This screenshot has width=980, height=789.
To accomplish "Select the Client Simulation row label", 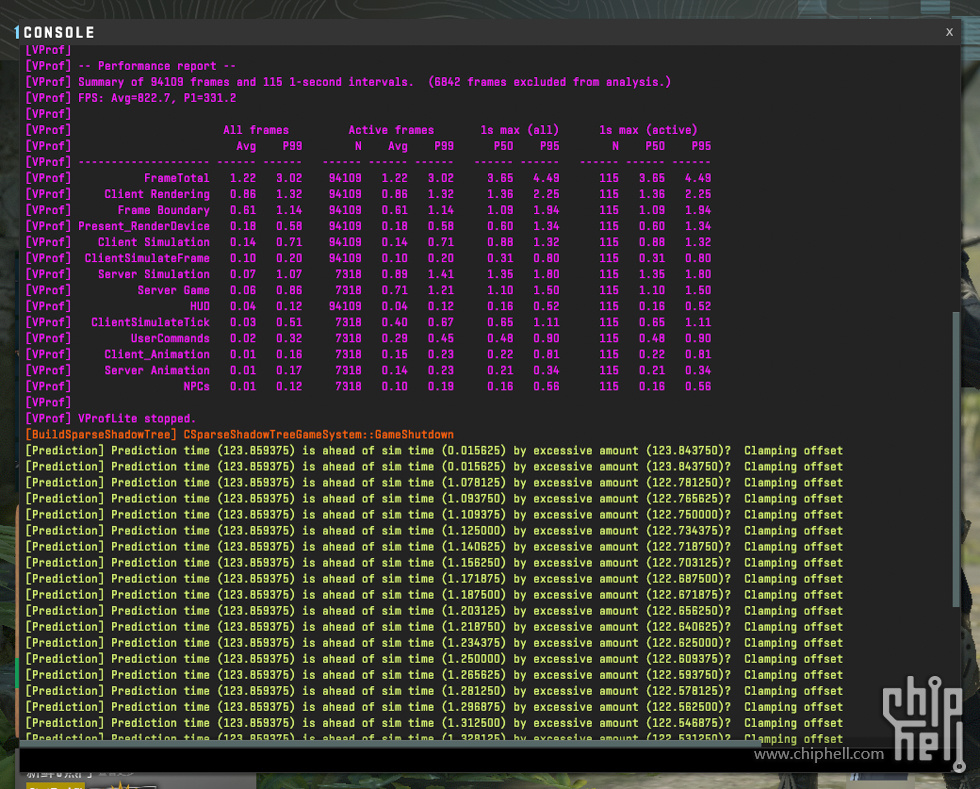I will [154, 243].
